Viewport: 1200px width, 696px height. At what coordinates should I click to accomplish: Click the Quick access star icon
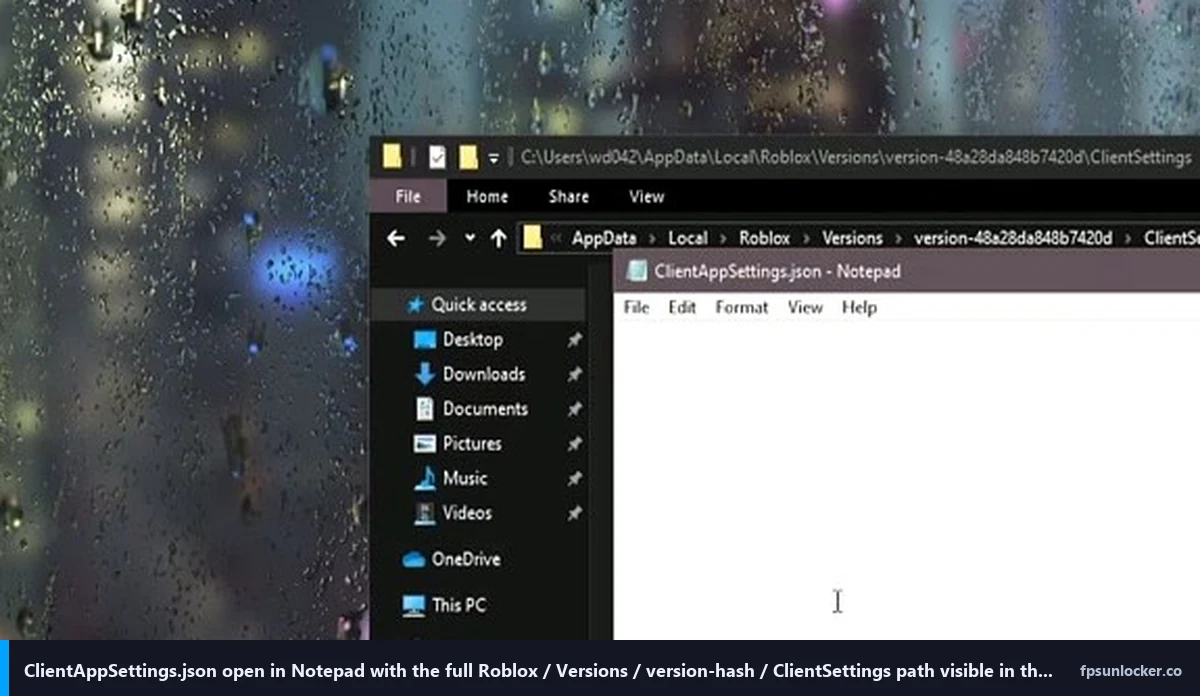tap(416, 305)
